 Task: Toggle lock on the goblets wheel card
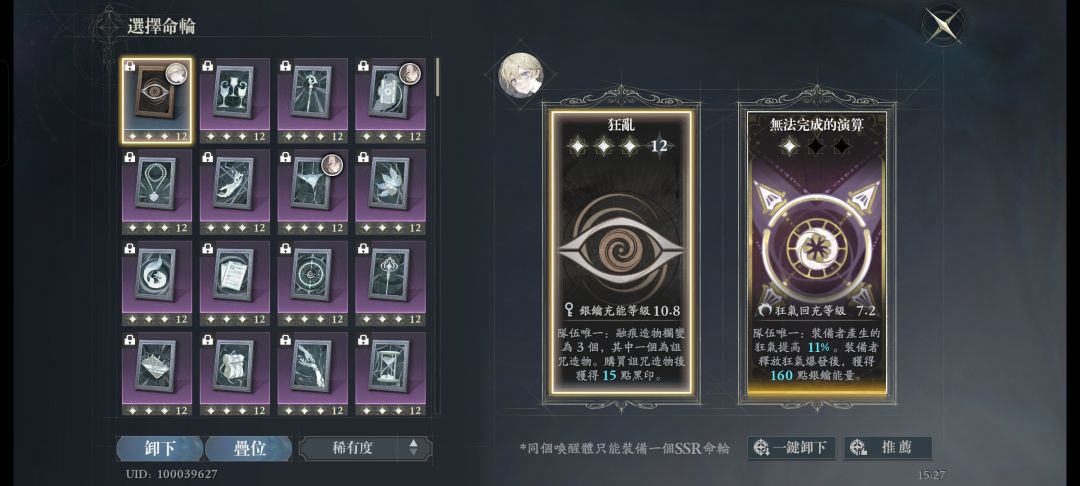[x=207, y=66]
